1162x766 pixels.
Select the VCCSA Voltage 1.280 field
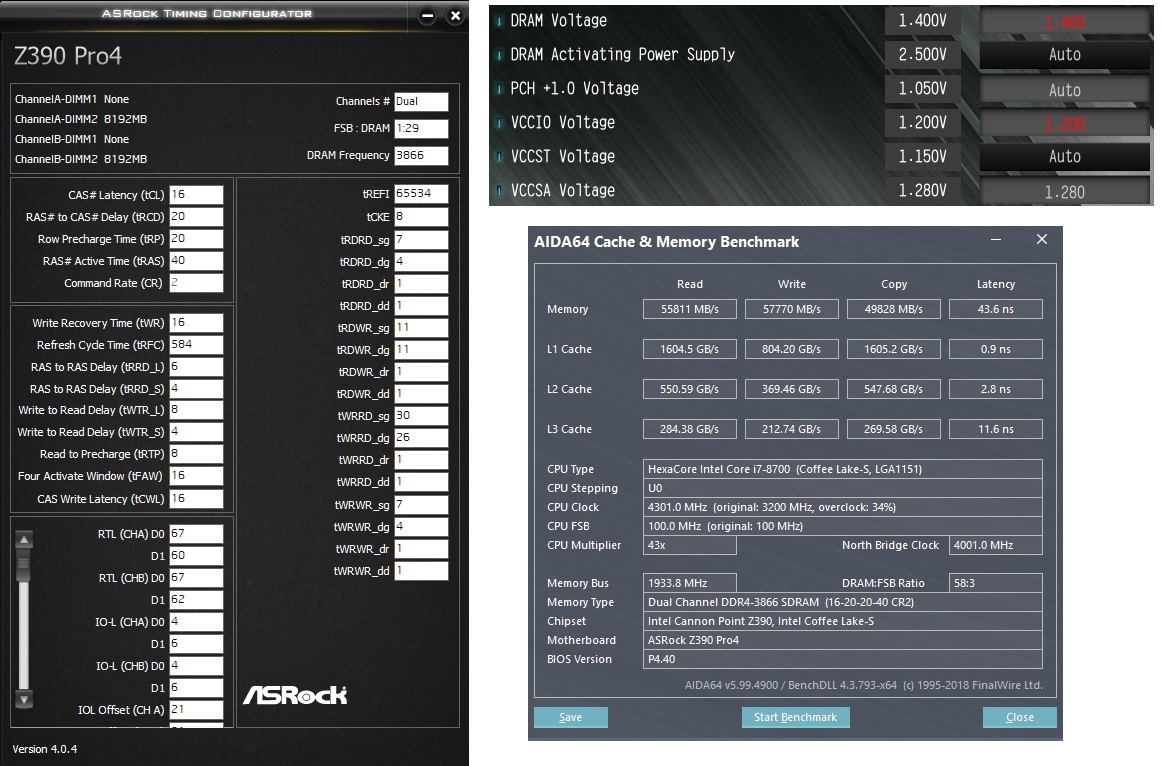coord(1065,192)
